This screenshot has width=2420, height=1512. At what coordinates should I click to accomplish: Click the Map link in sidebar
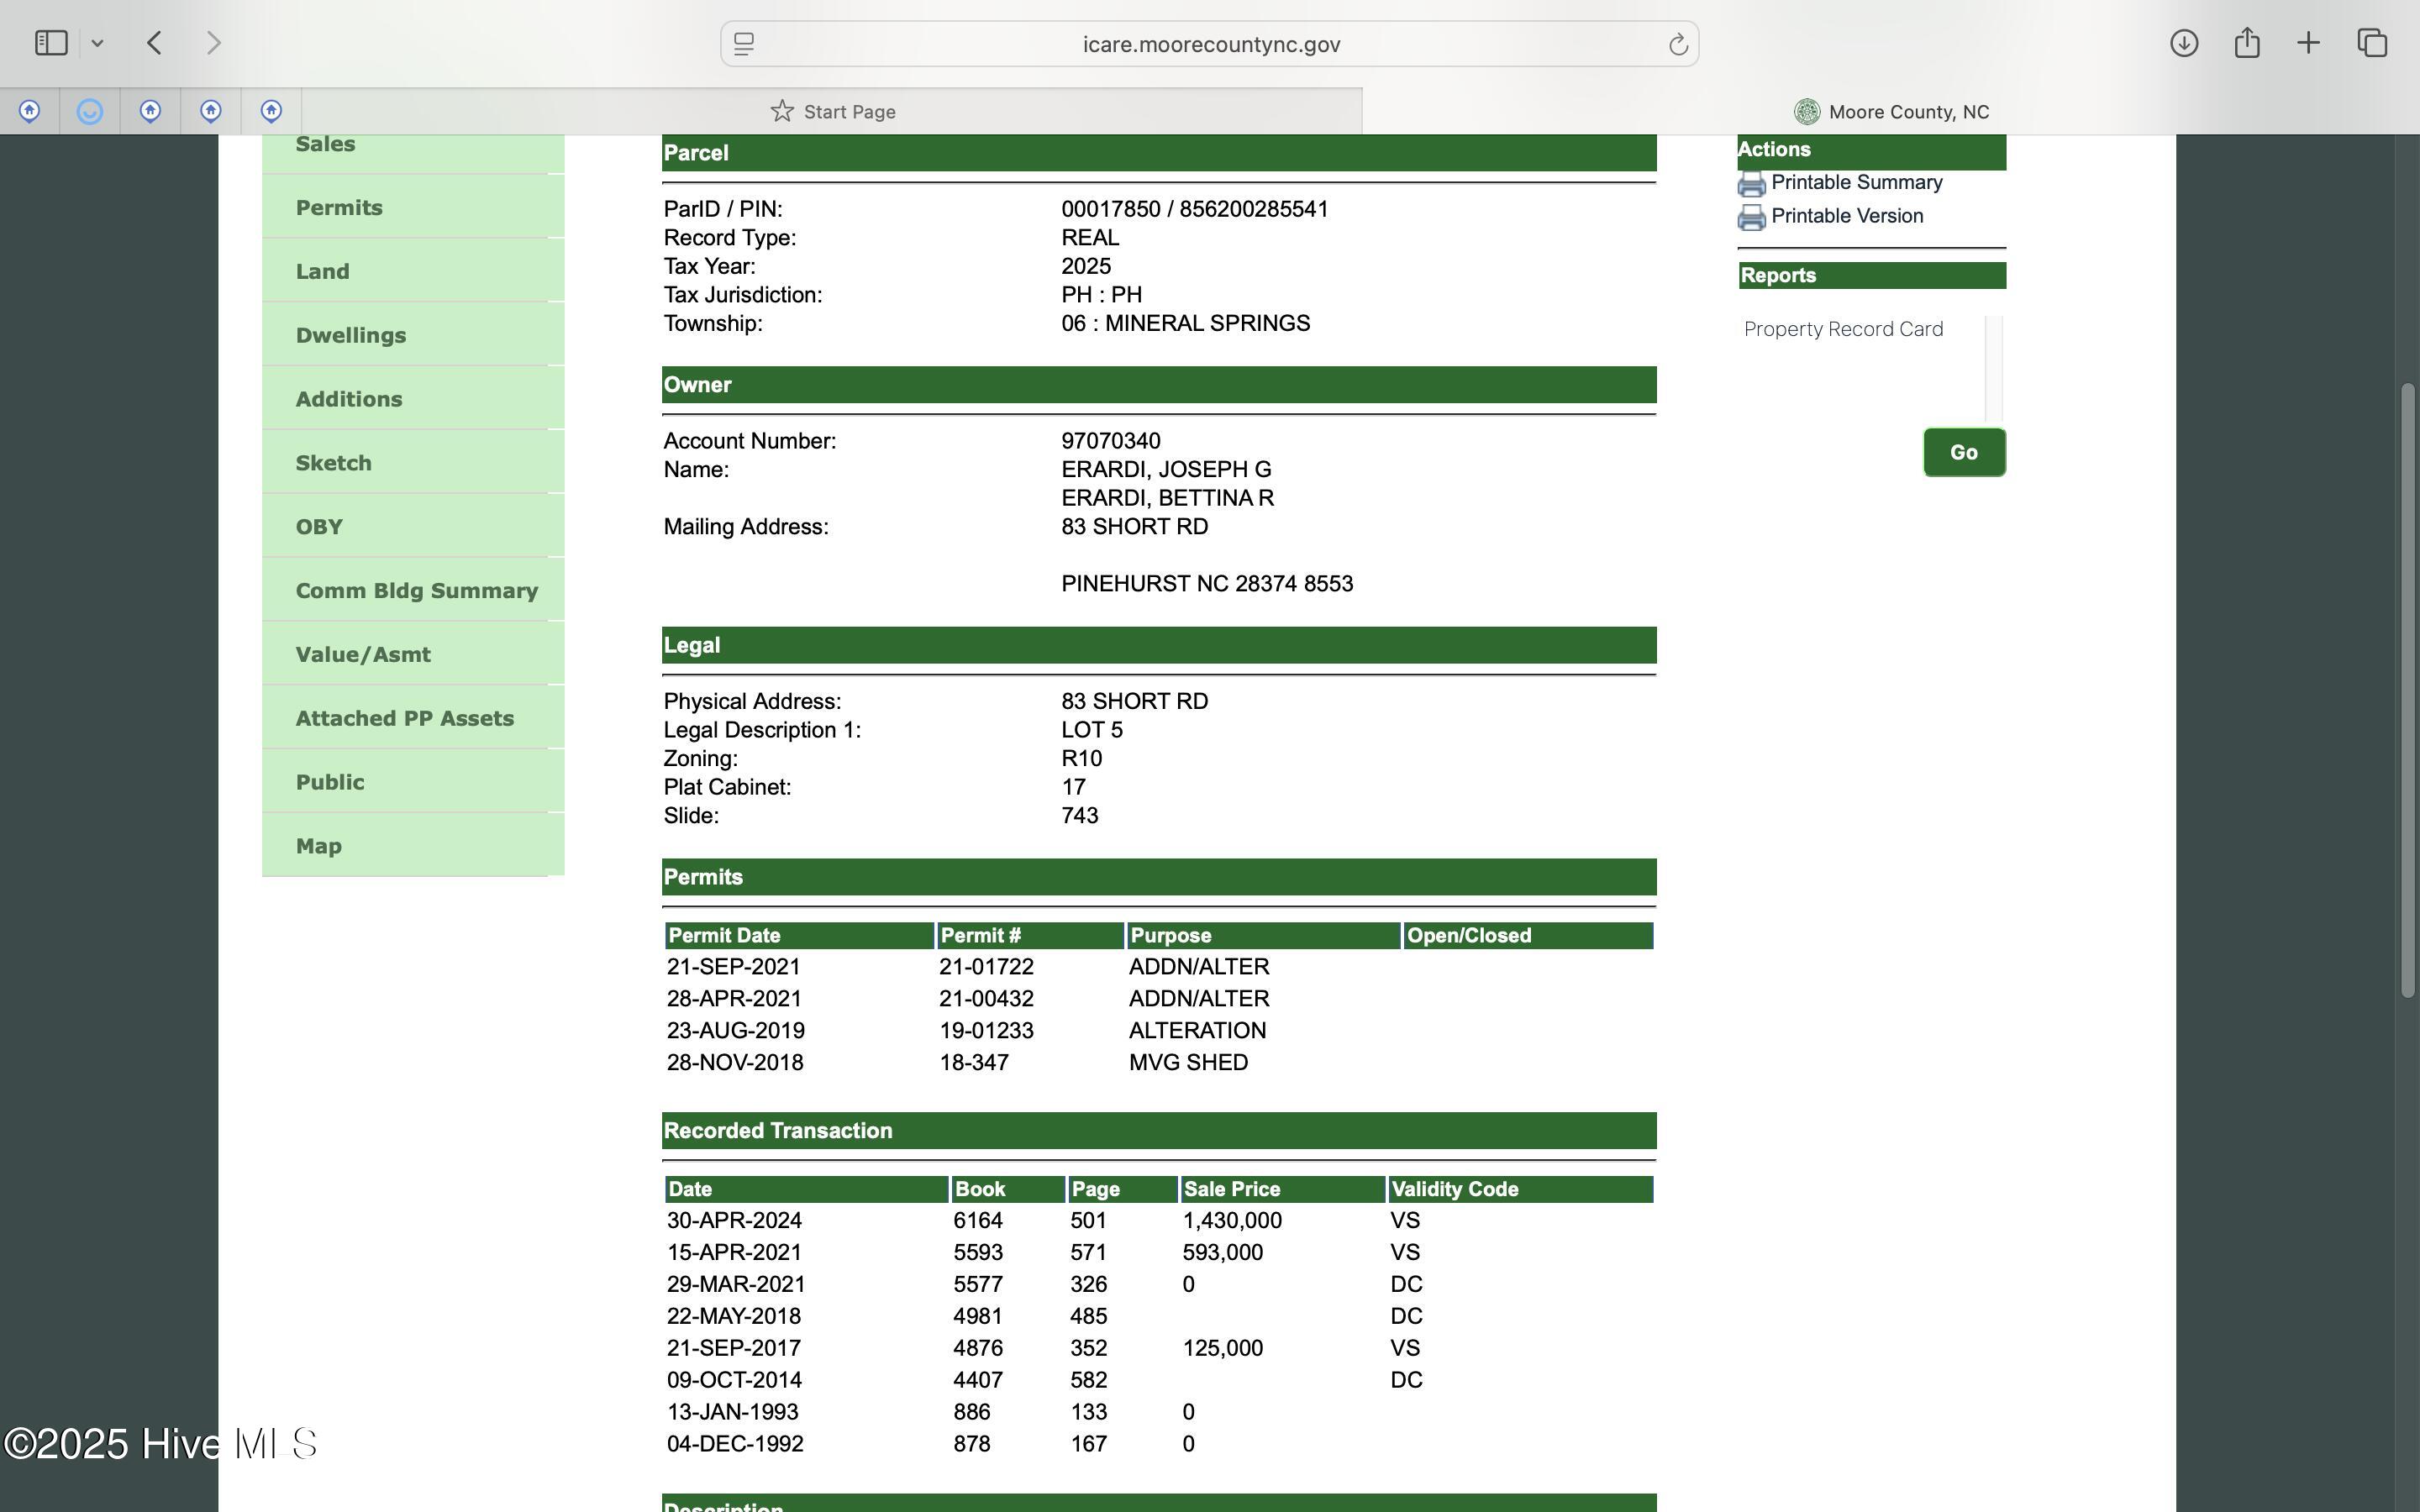click(319, 846)
